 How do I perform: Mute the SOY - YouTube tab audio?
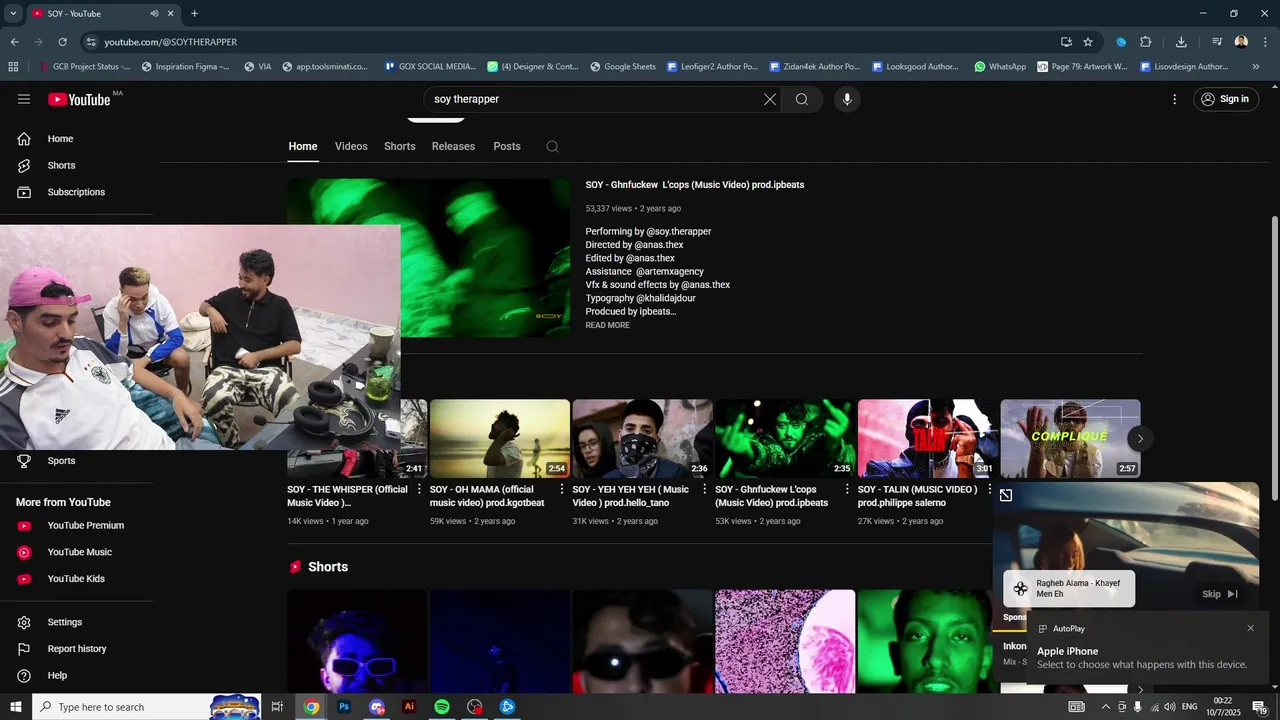click(154, 13)
